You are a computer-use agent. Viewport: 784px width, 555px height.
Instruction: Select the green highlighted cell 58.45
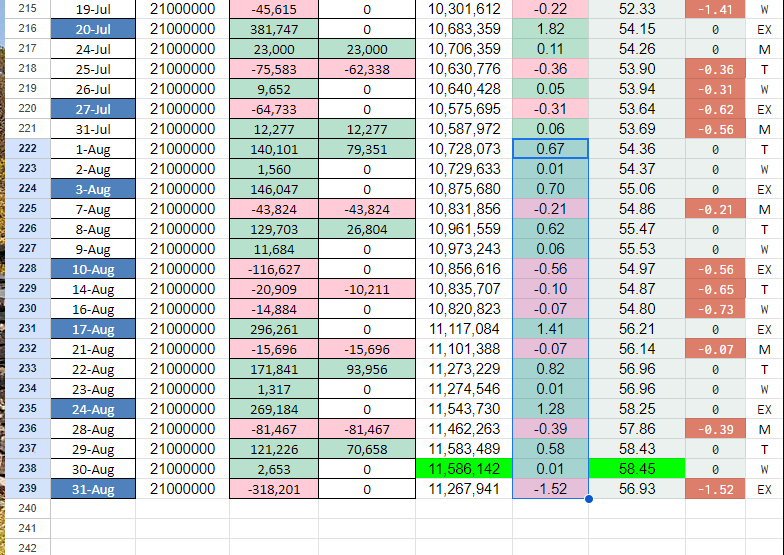coord(637,469)
